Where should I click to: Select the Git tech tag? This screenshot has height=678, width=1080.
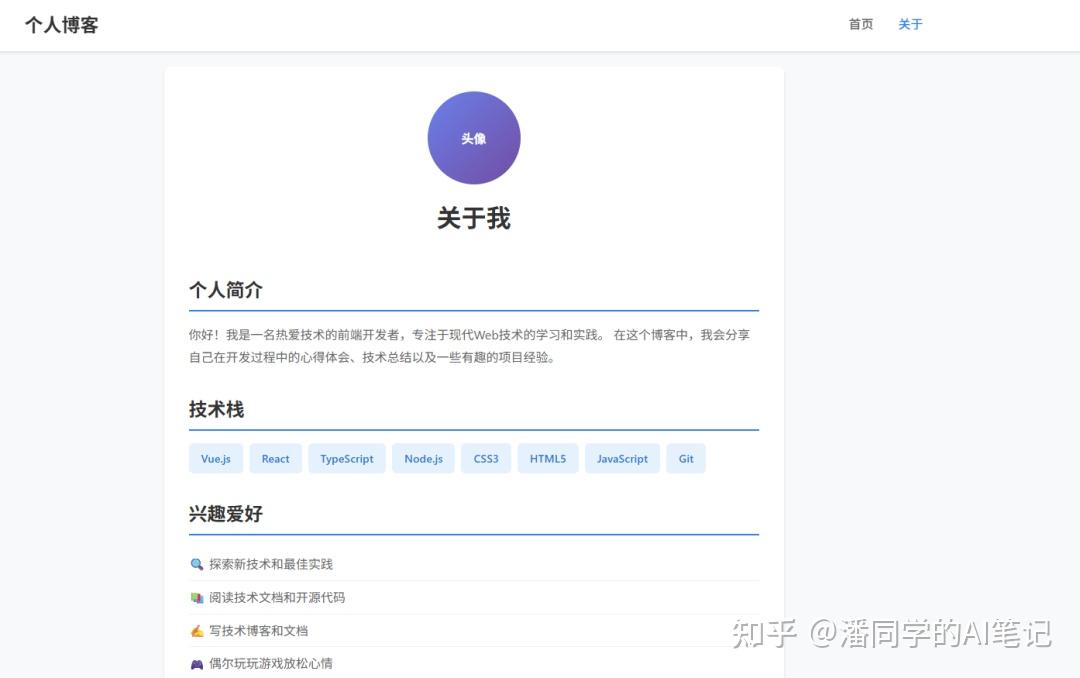(x=686, y=459)
